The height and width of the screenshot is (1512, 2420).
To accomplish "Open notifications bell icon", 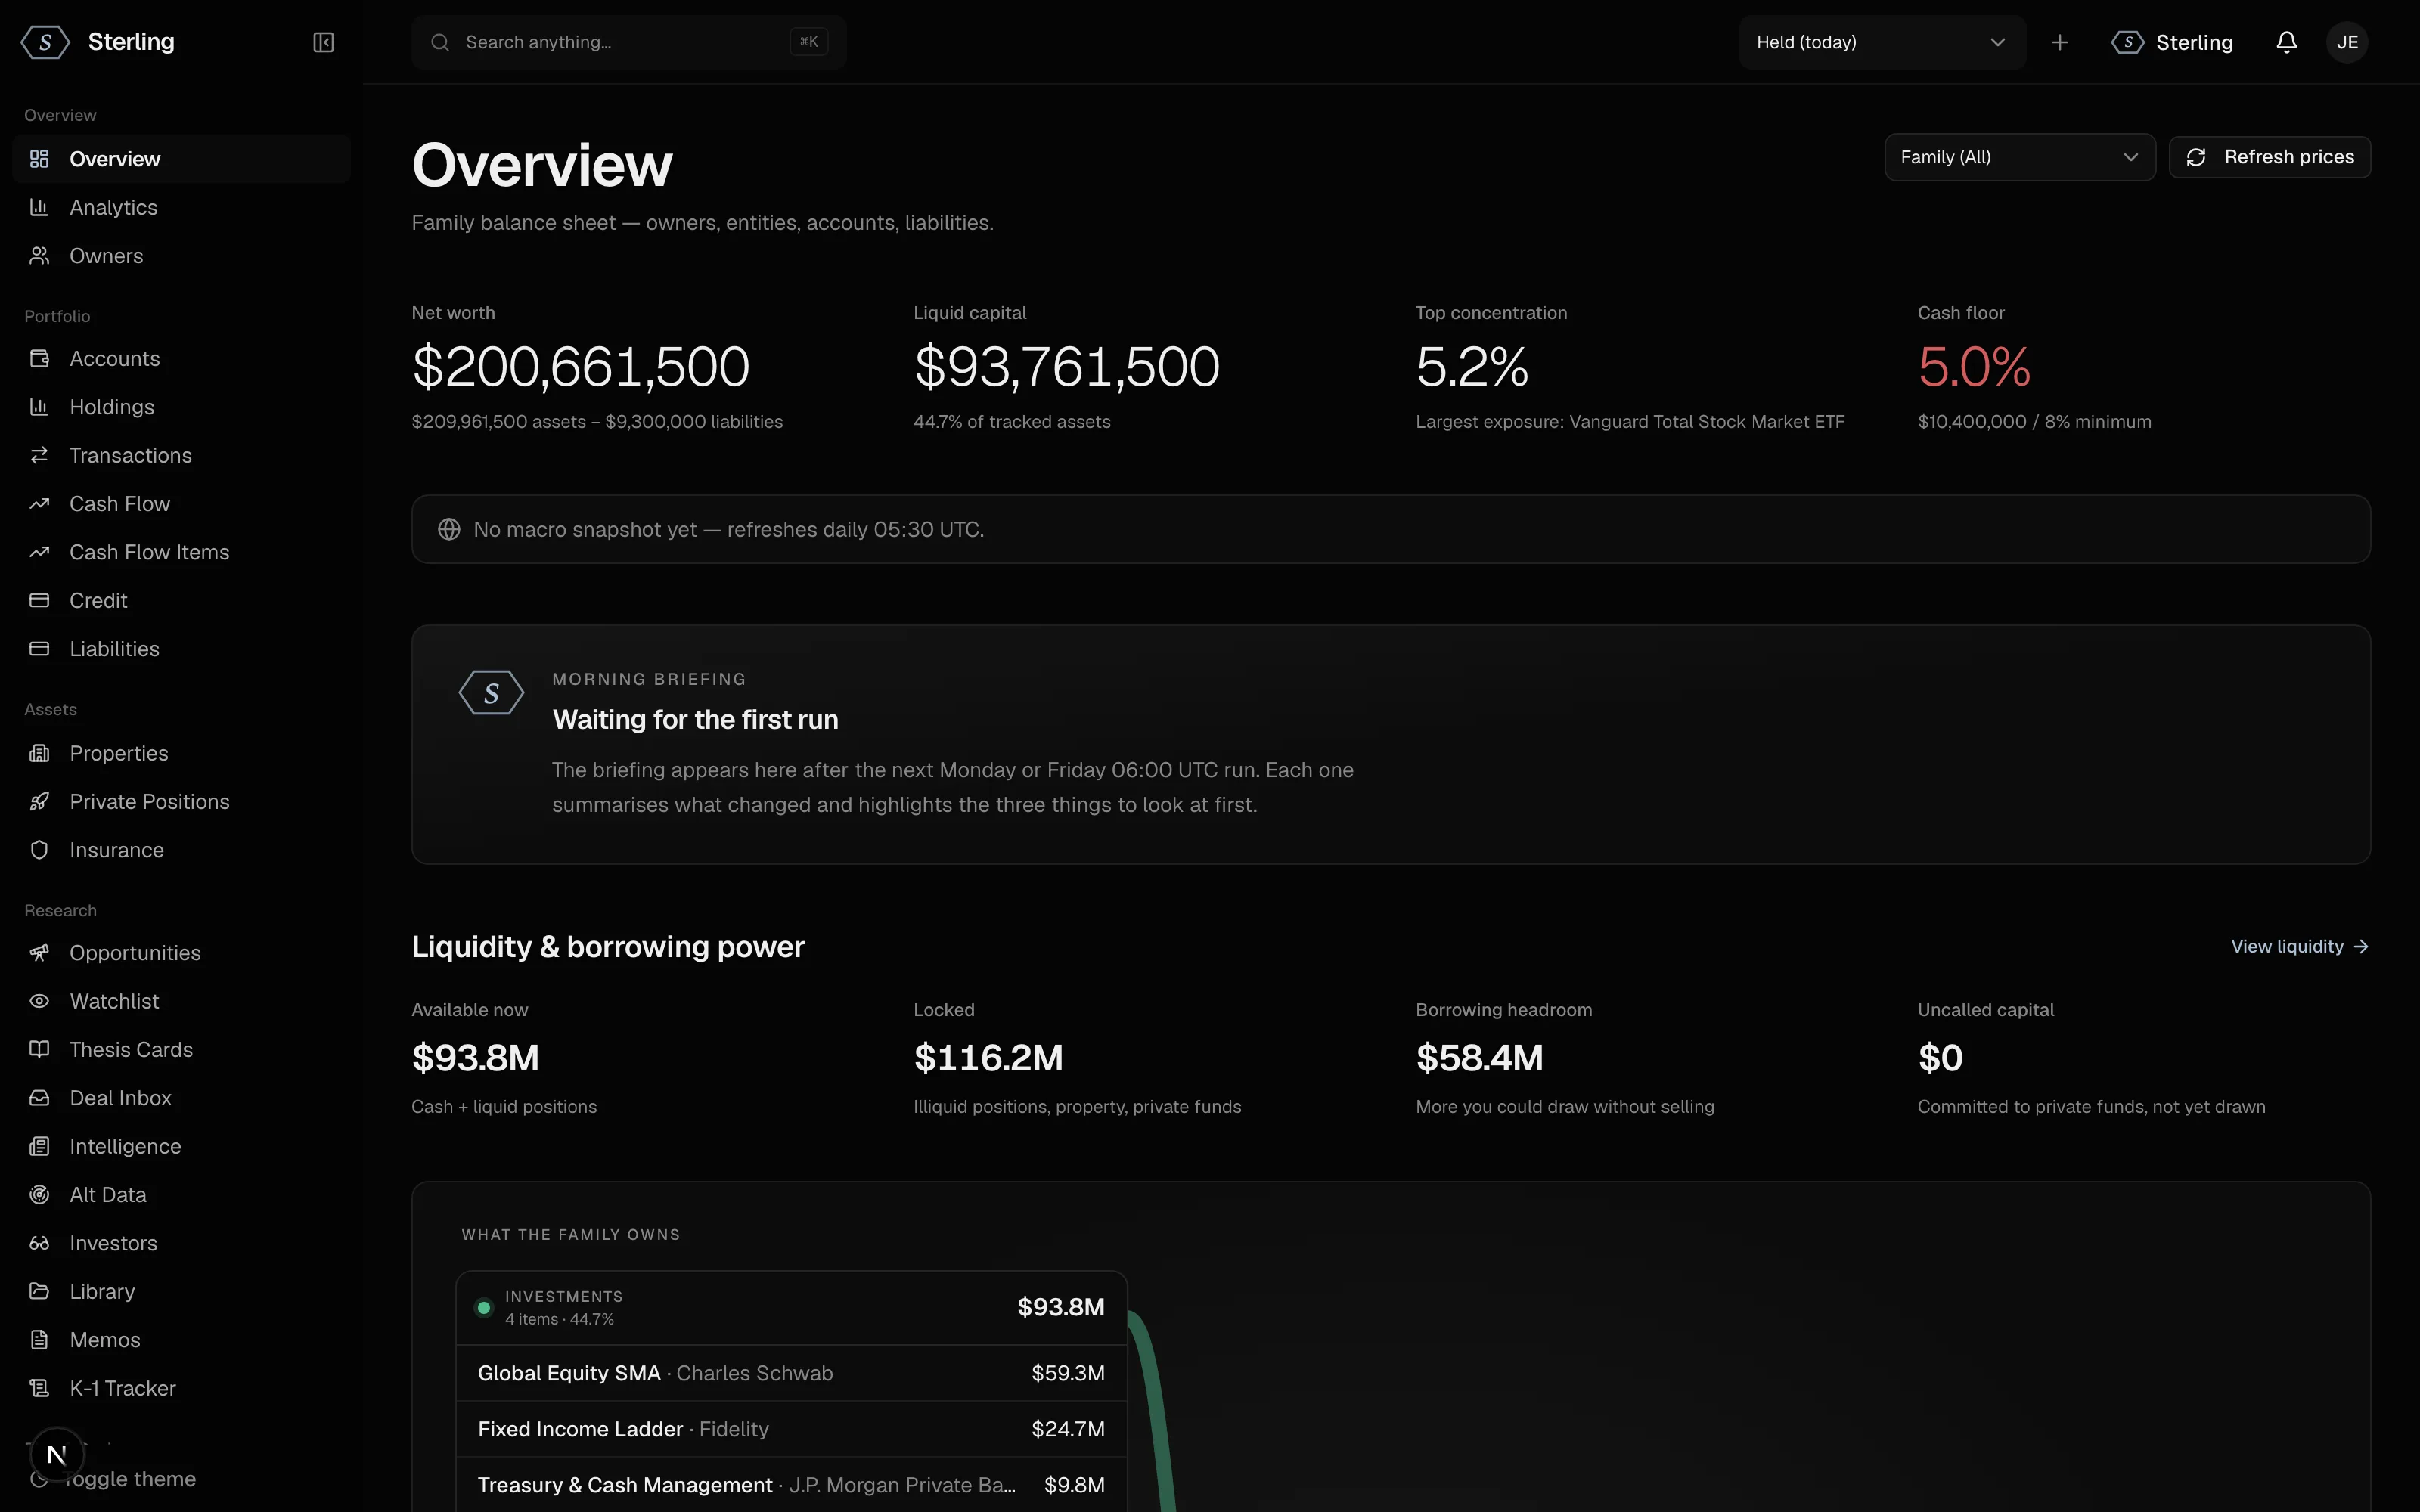I will (x=2286, y=42).
